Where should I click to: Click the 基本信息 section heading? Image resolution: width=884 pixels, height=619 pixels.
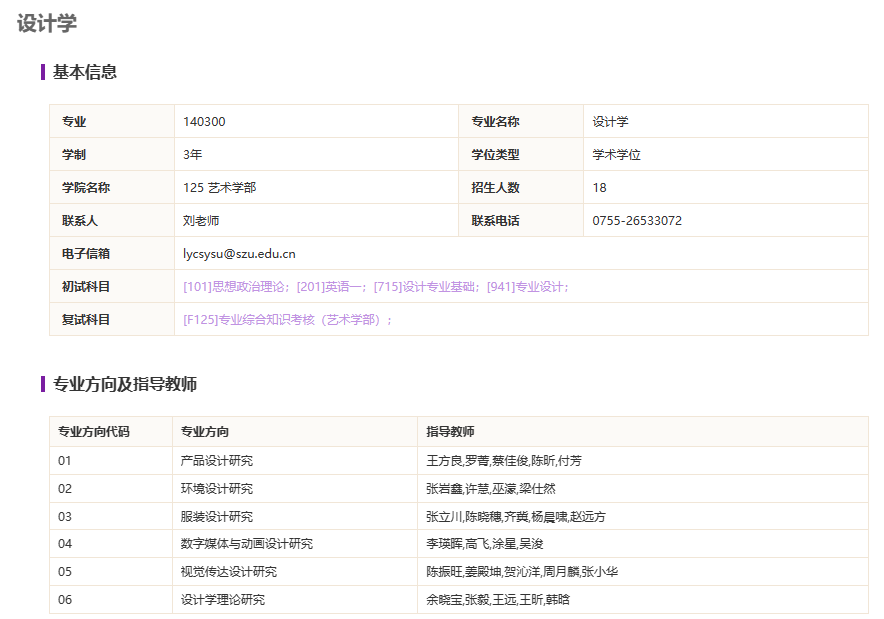pyautogui.click(x=85, y=72)
